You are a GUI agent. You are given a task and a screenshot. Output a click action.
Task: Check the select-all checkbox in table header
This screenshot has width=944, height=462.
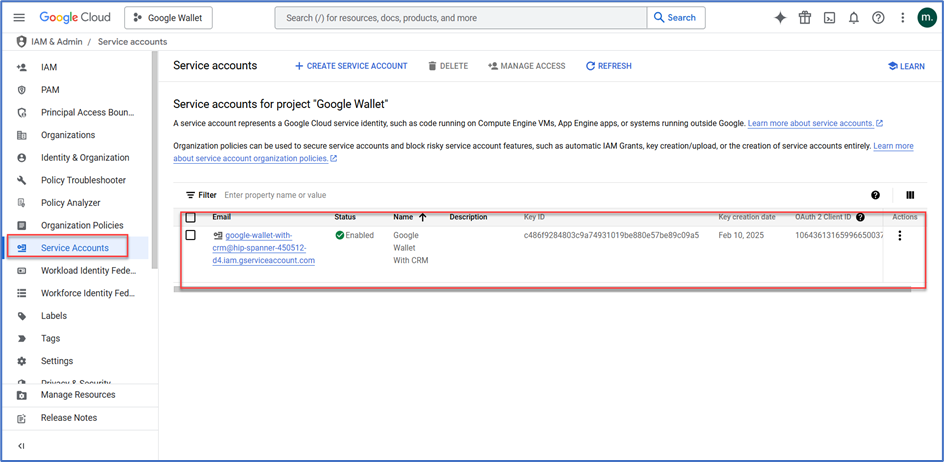coord(191,217)
